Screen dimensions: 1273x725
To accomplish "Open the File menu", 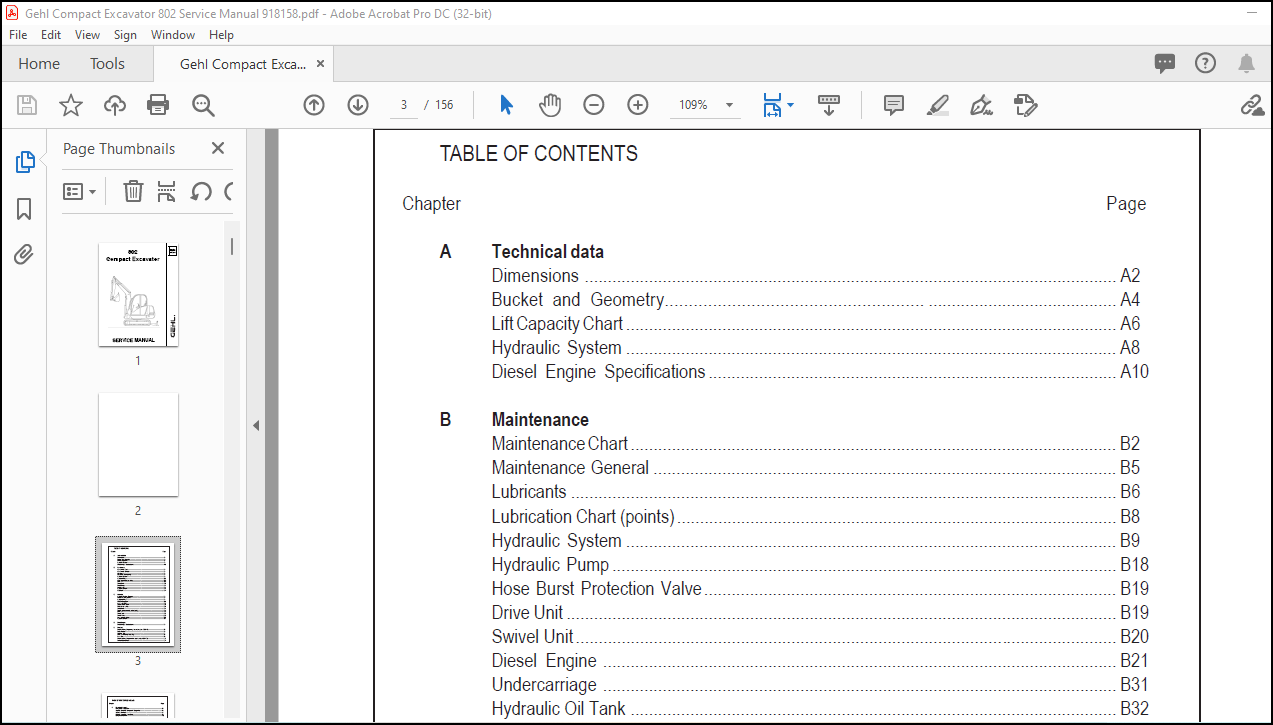I will pos(18,34).
